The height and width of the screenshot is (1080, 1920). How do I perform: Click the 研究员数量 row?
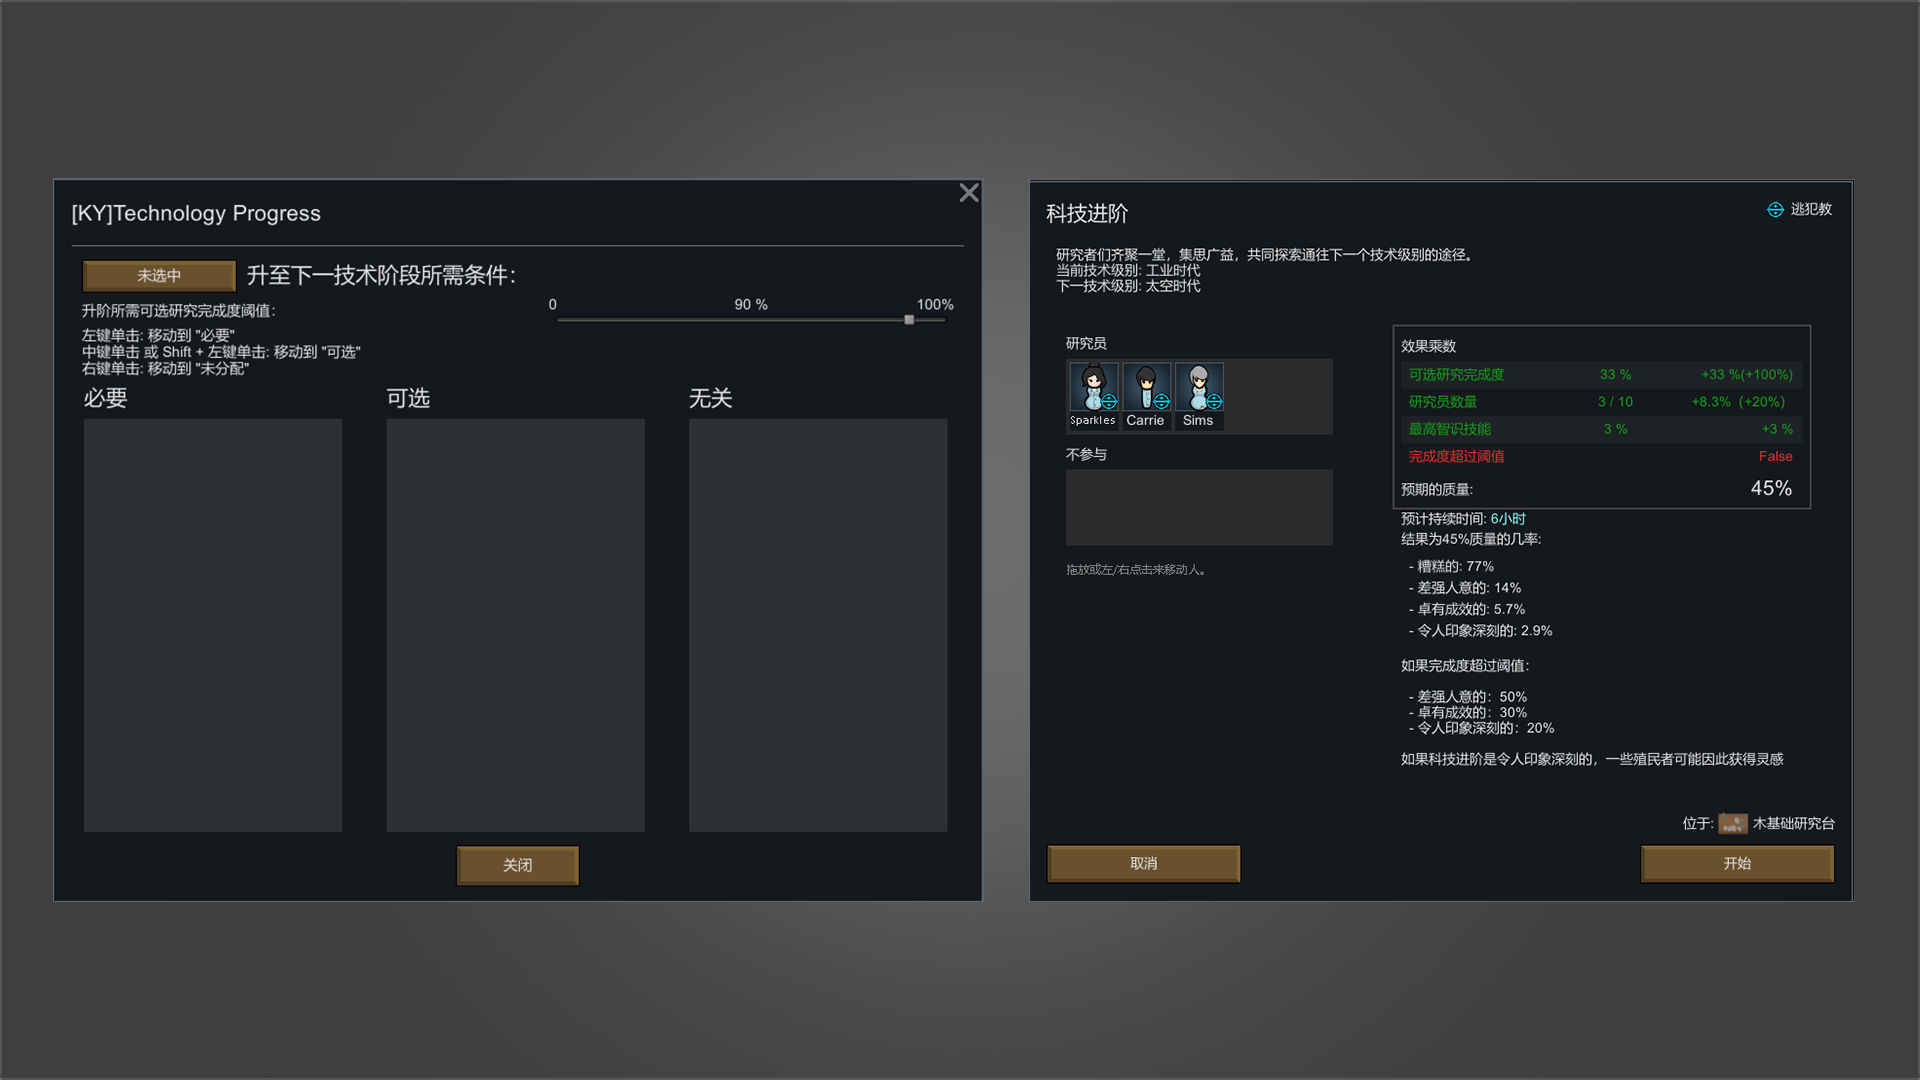click(x=1601, y=402)
